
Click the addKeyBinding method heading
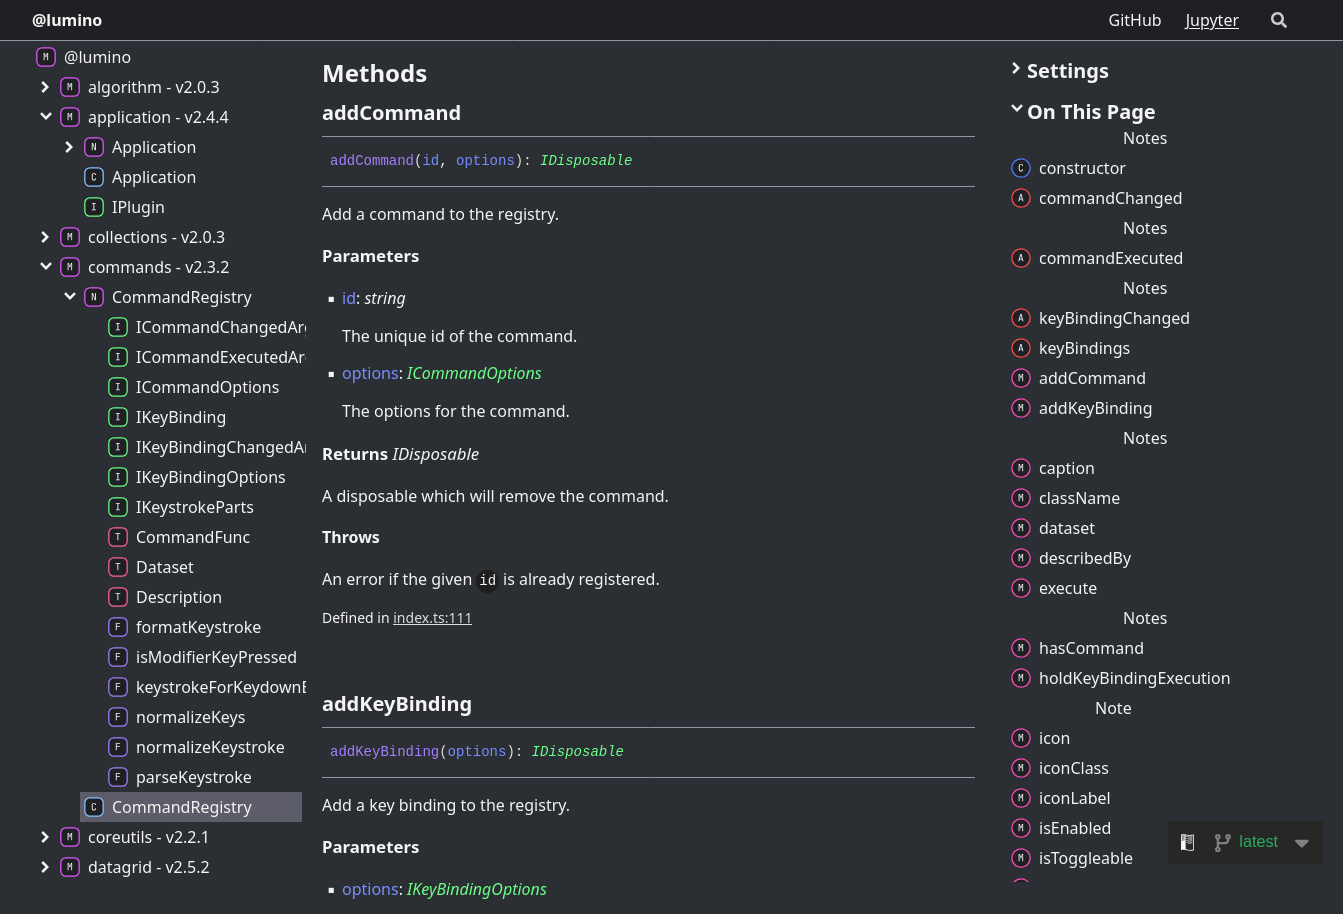pyautogui.click(x=397, y=704)
